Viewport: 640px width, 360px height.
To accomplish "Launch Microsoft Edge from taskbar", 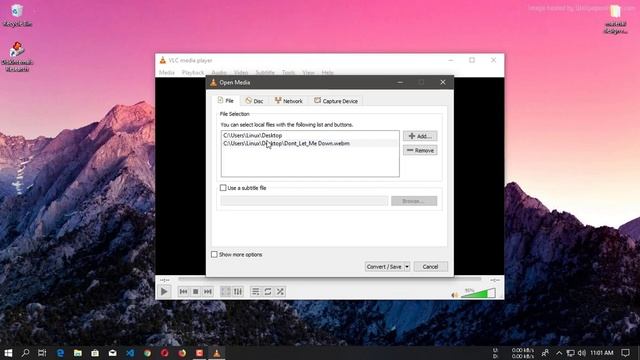I will 60,353.
